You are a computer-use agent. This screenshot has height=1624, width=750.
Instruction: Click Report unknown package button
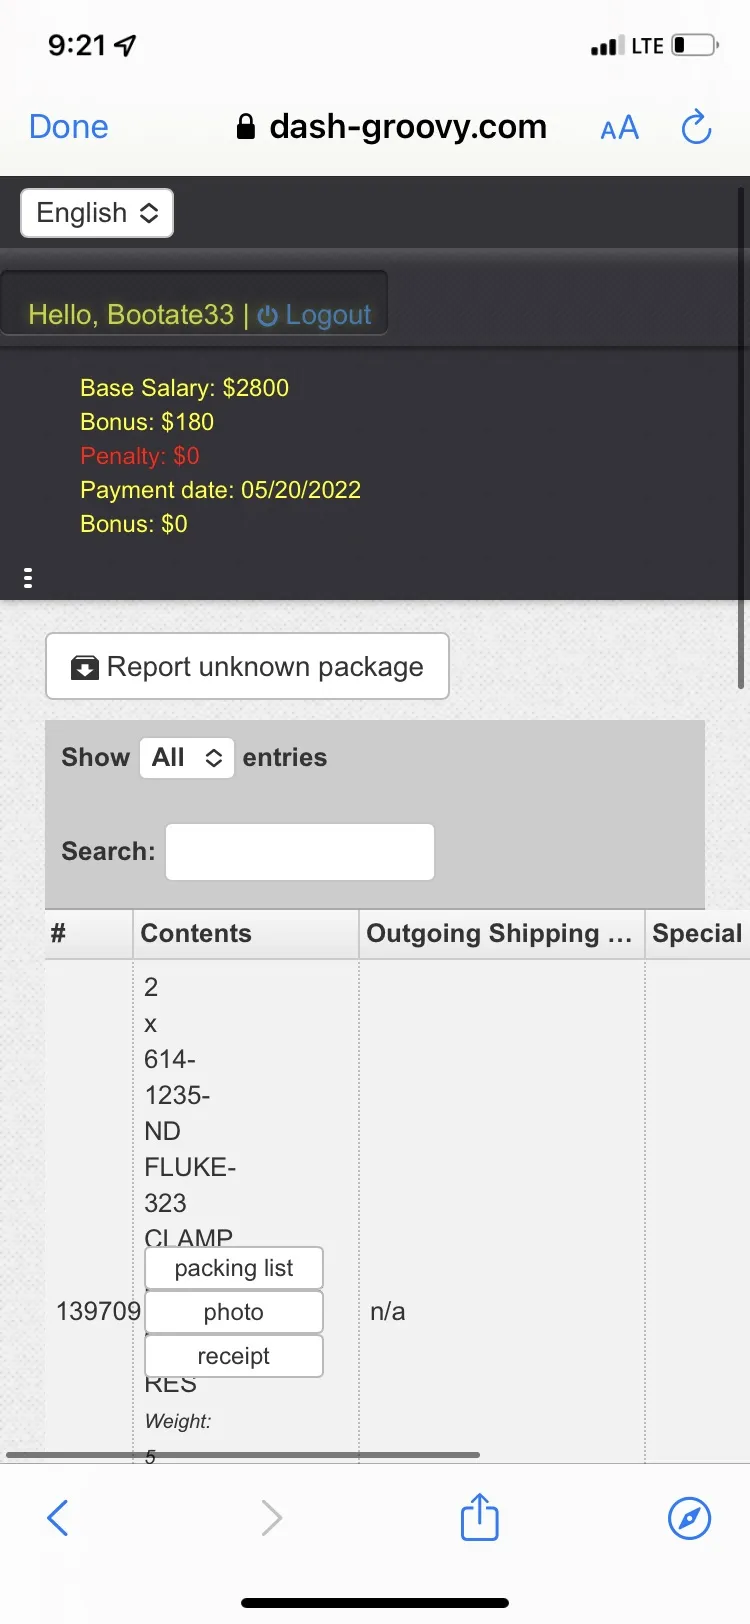click(x=247, y=666)
